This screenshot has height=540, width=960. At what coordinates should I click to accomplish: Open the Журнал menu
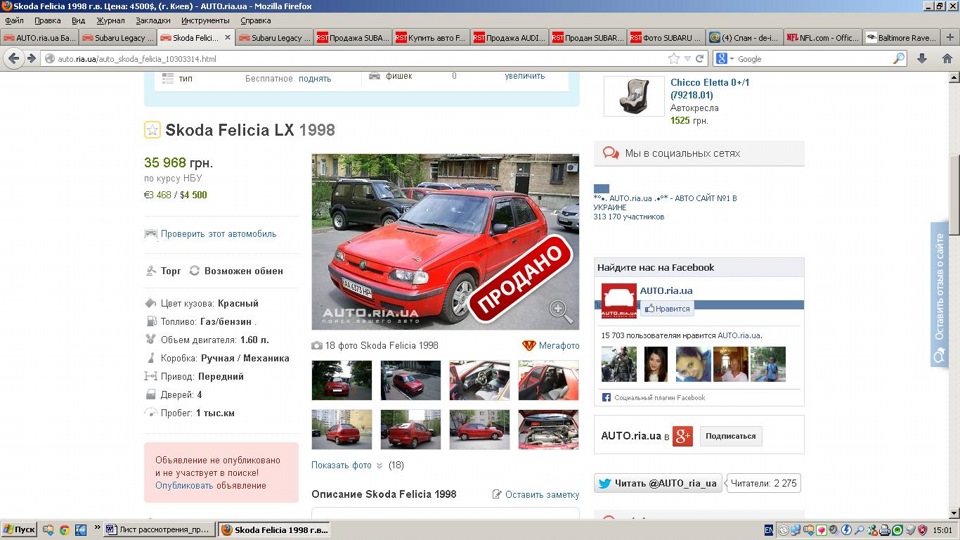coord(111,21)
